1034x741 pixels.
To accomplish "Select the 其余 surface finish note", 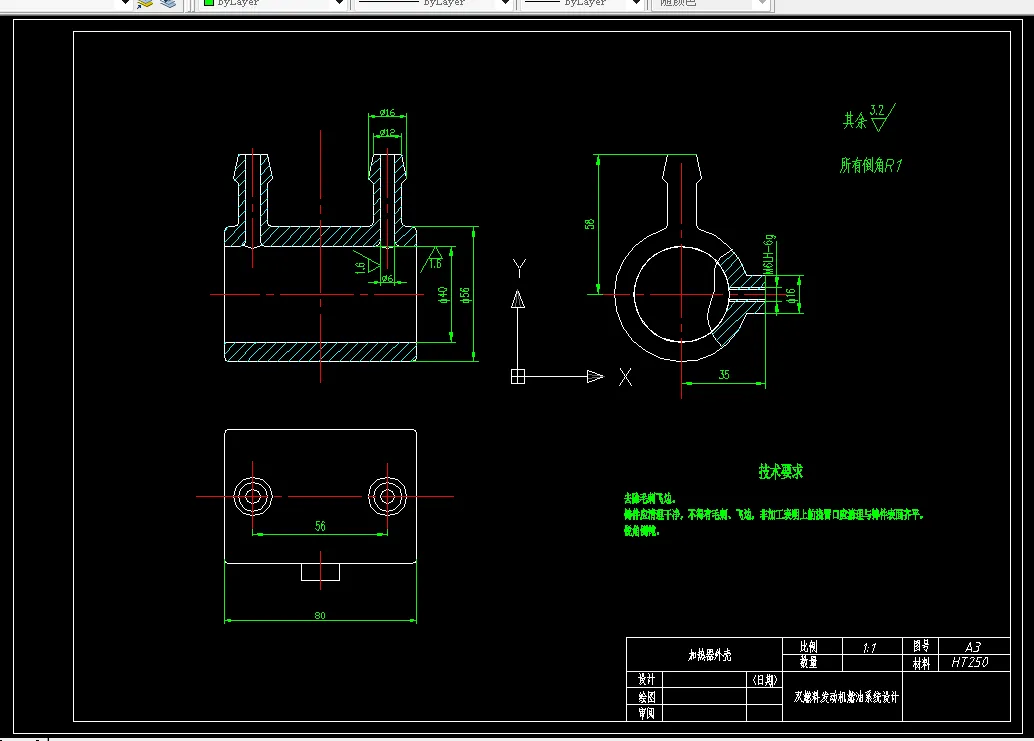I will 855,121.
